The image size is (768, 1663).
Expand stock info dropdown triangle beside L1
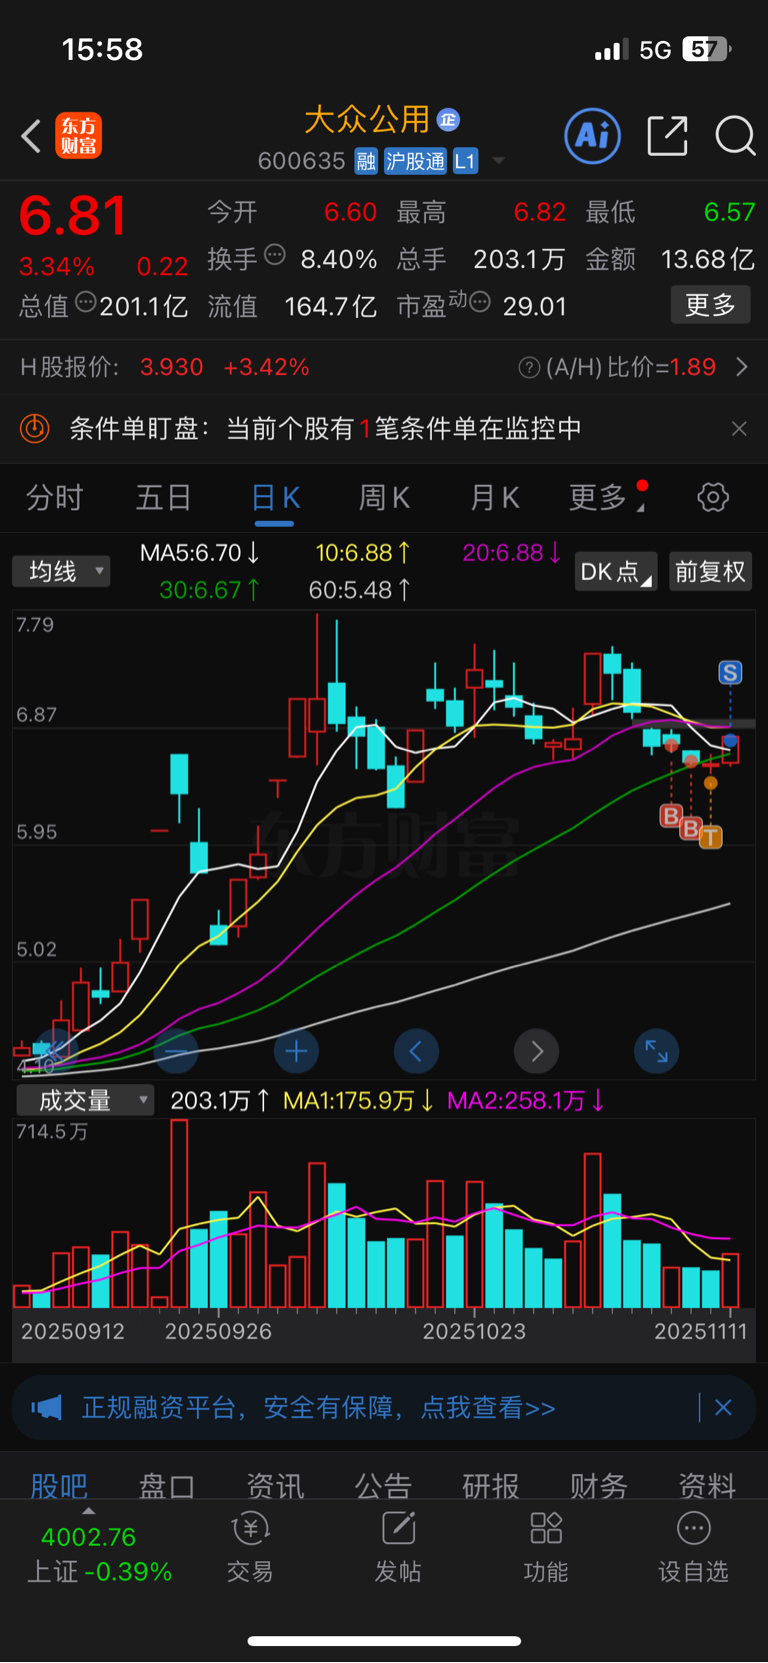point(498,161)
